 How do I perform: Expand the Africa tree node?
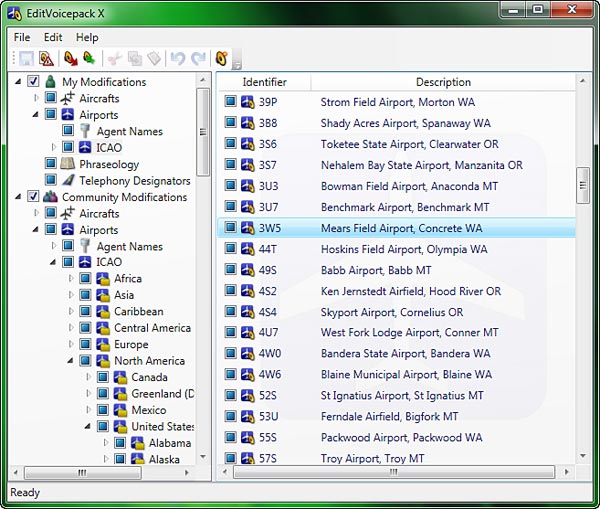coord(71,279)
